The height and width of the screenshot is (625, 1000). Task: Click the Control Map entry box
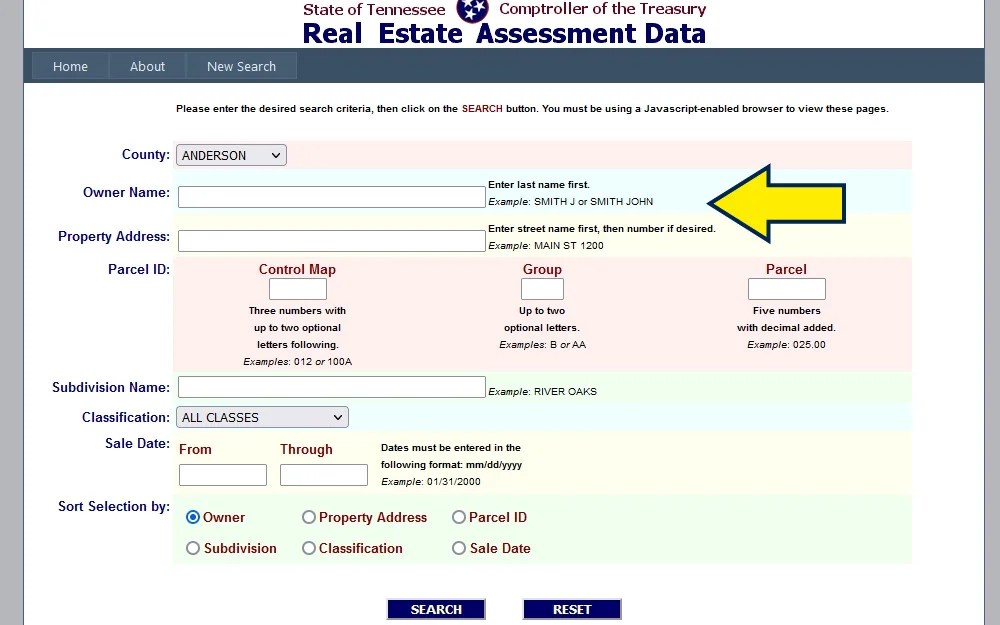point(297,288)
